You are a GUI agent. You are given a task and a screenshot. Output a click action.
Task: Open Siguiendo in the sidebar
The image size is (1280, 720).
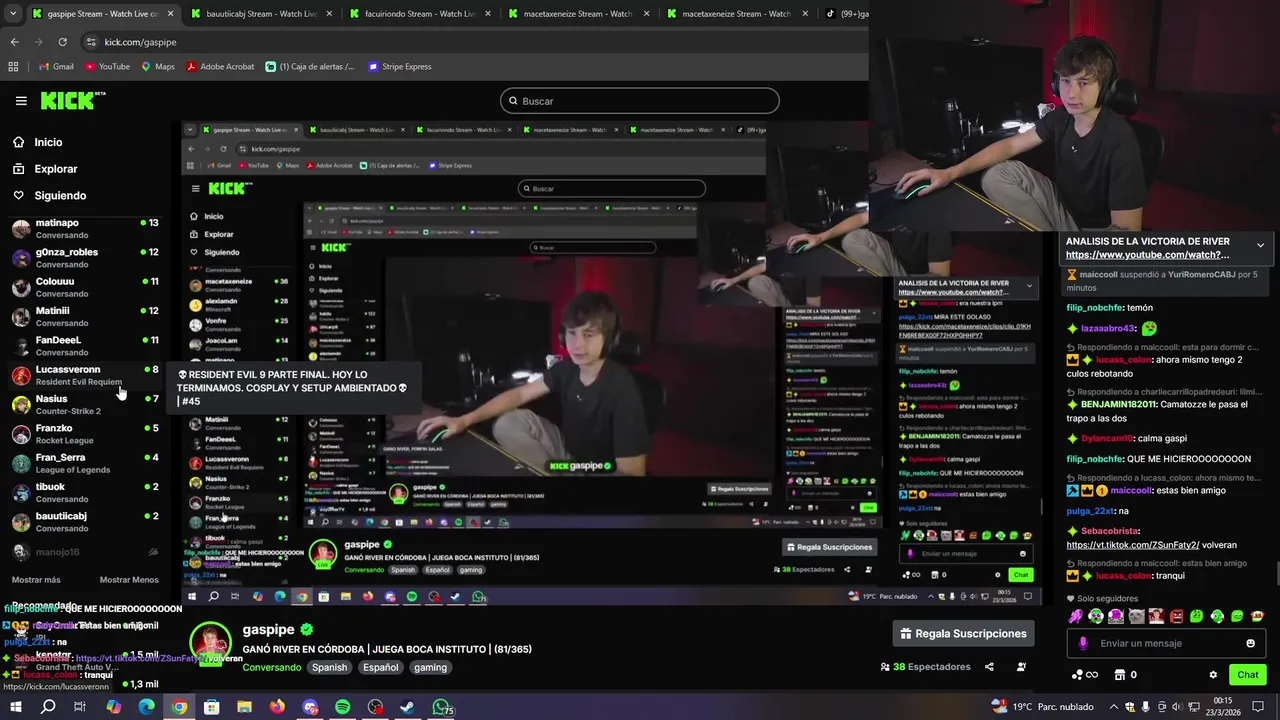(x=60, y=196)
